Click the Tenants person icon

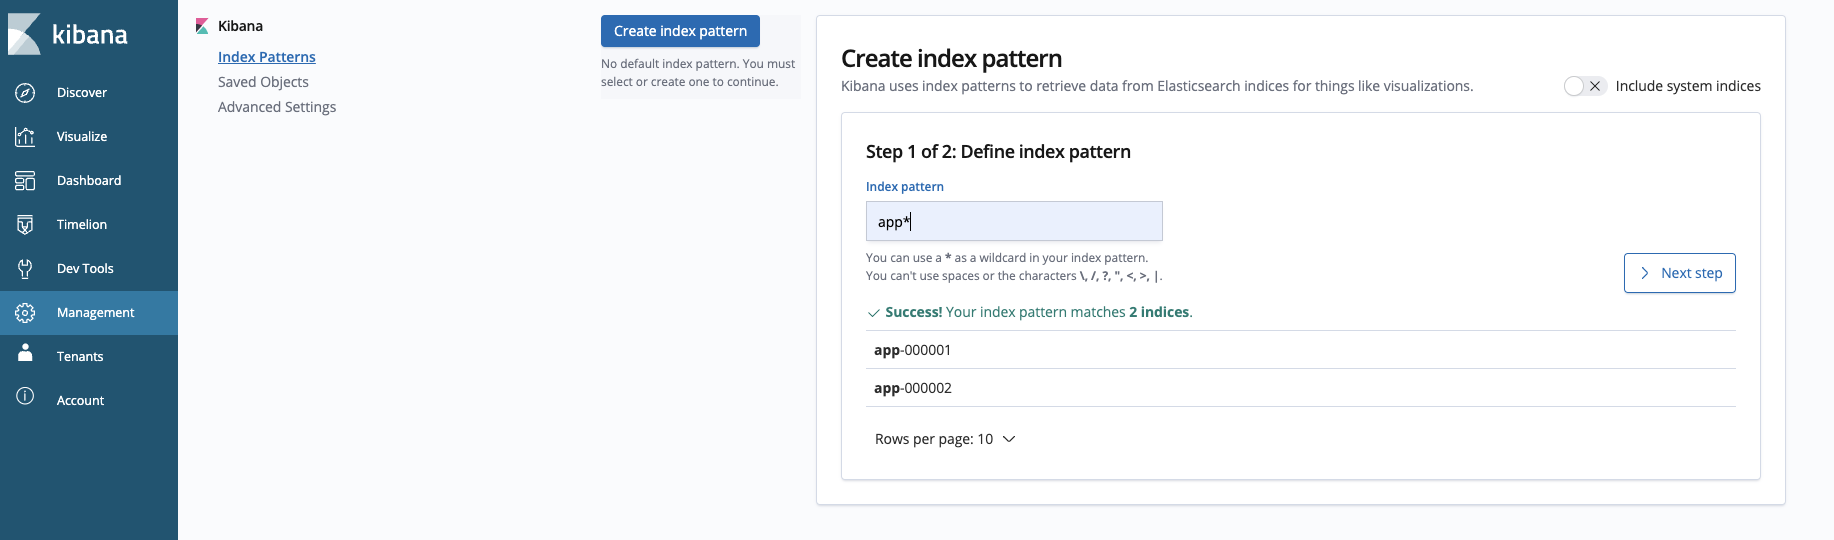click(x=25, y=354)
